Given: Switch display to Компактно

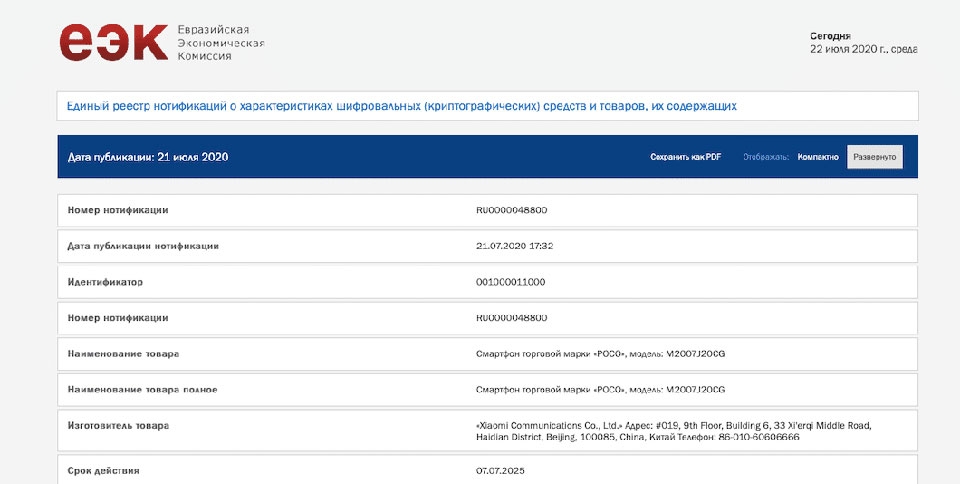Looking at the screenshot, I should click(817, 157).
